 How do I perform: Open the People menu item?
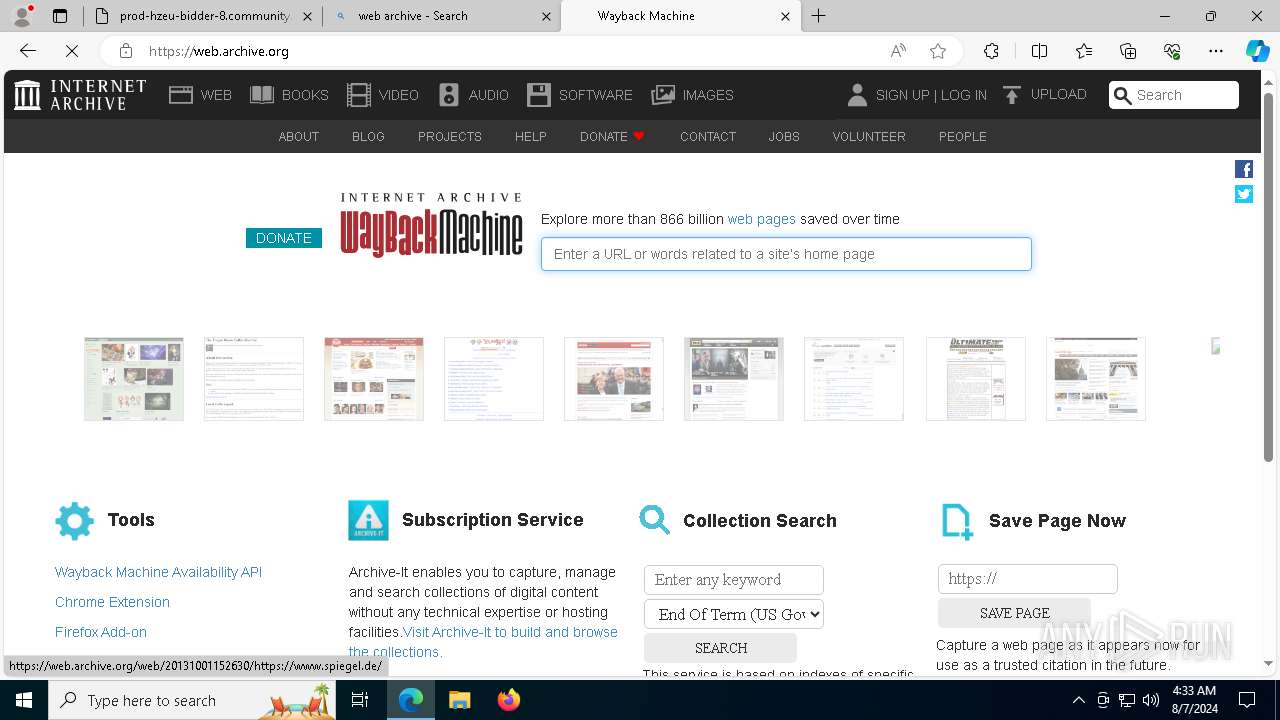pos(963,136)
